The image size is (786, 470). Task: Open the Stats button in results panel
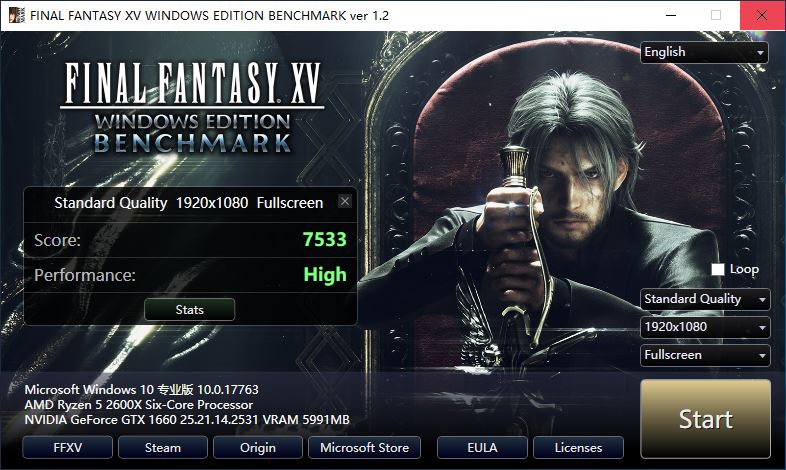point(189,310)
